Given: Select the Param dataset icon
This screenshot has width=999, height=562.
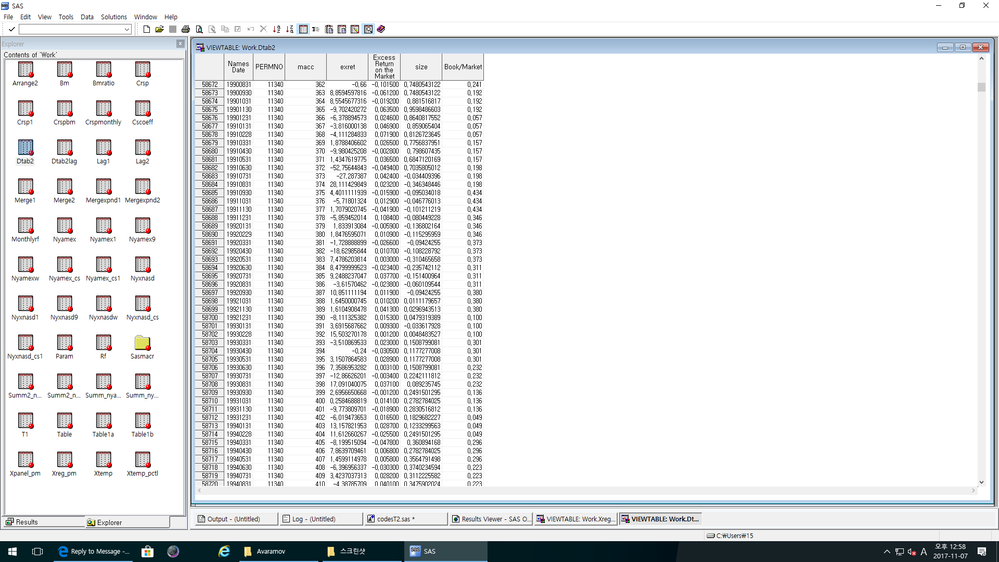Looking at the screenshot, I should coord(64,343).
